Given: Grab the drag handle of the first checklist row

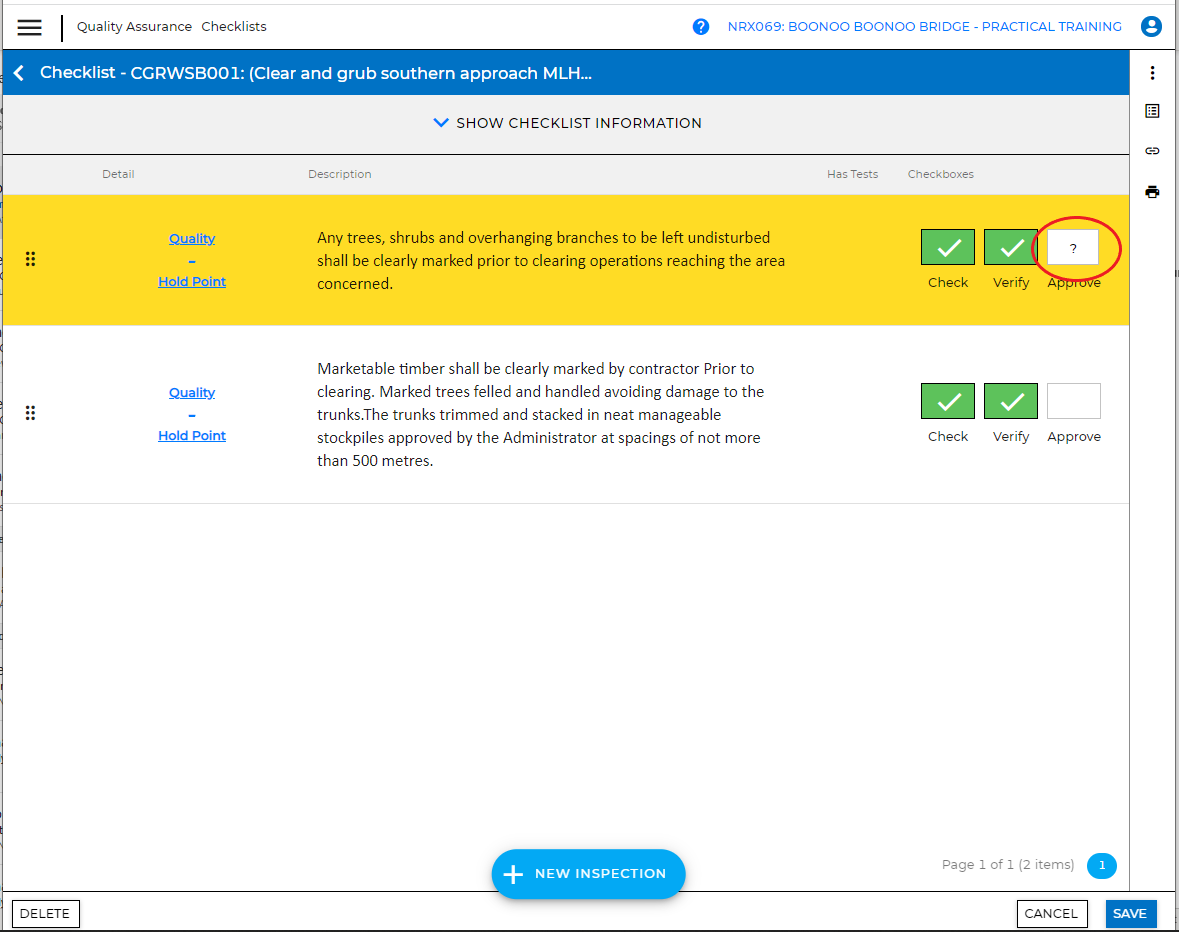Looking at the screenshot, I should point(30,259).
